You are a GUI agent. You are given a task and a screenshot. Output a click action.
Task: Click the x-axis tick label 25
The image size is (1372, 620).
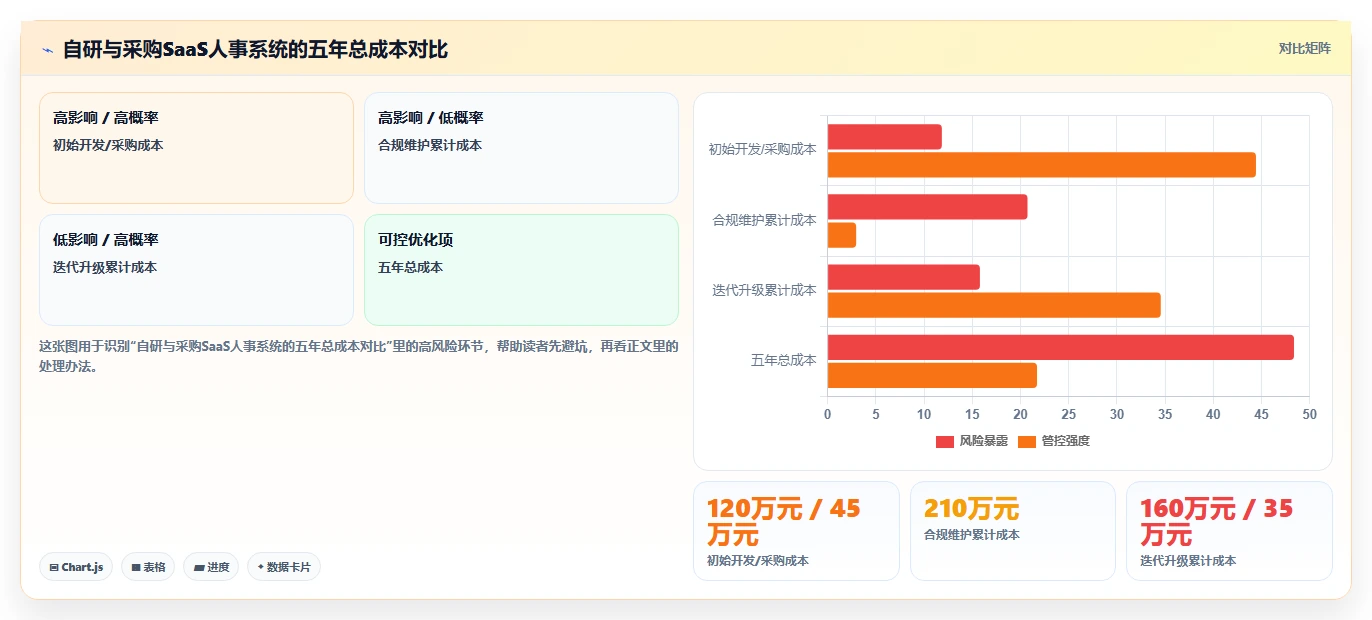[1068, 414]
